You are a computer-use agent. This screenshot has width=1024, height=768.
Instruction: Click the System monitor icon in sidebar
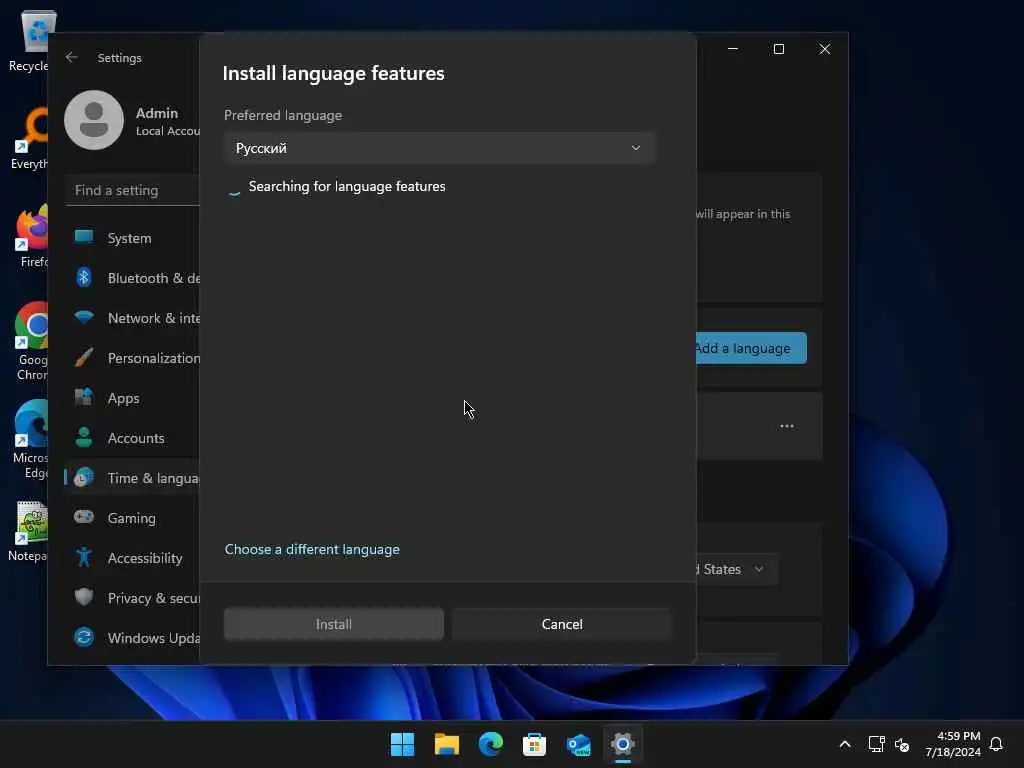coord(84,236)
